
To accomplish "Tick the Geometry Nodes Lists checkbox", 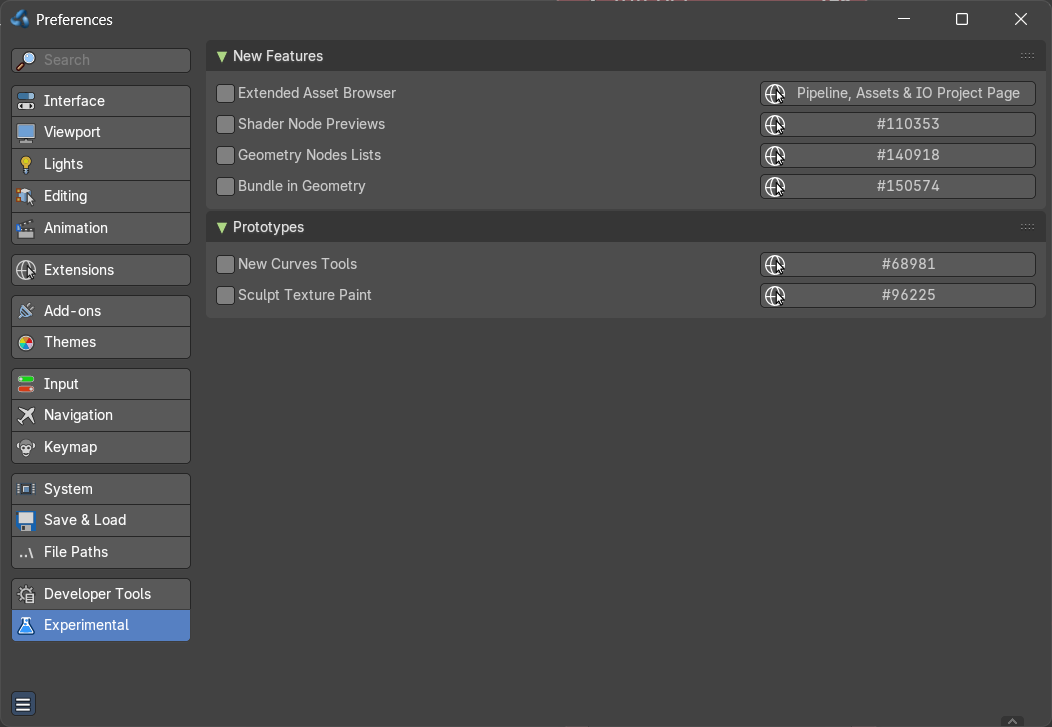I will click(x=225, y=155).
